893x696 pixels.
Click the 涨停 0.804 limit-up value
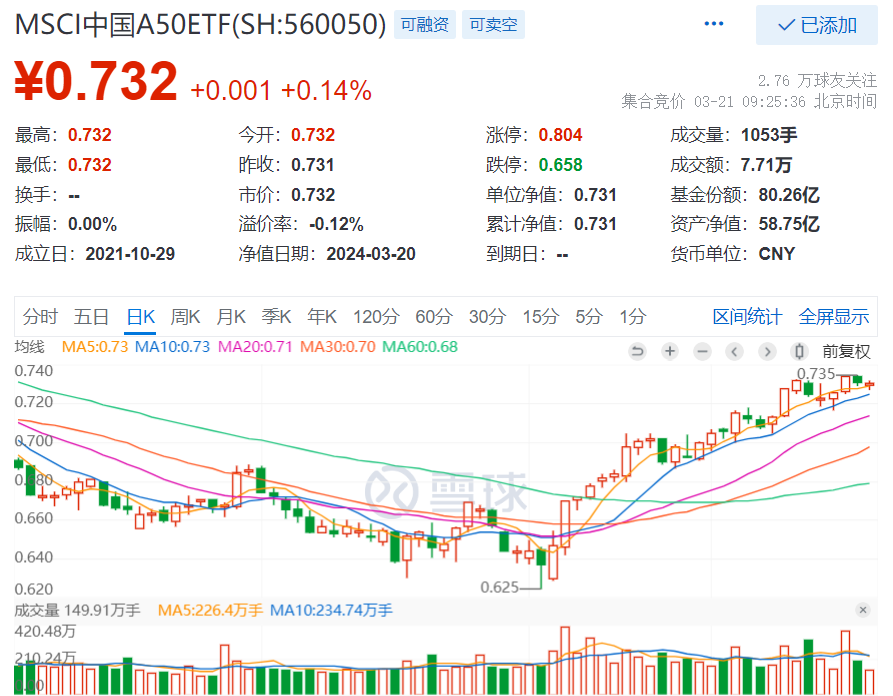point(560,135)
